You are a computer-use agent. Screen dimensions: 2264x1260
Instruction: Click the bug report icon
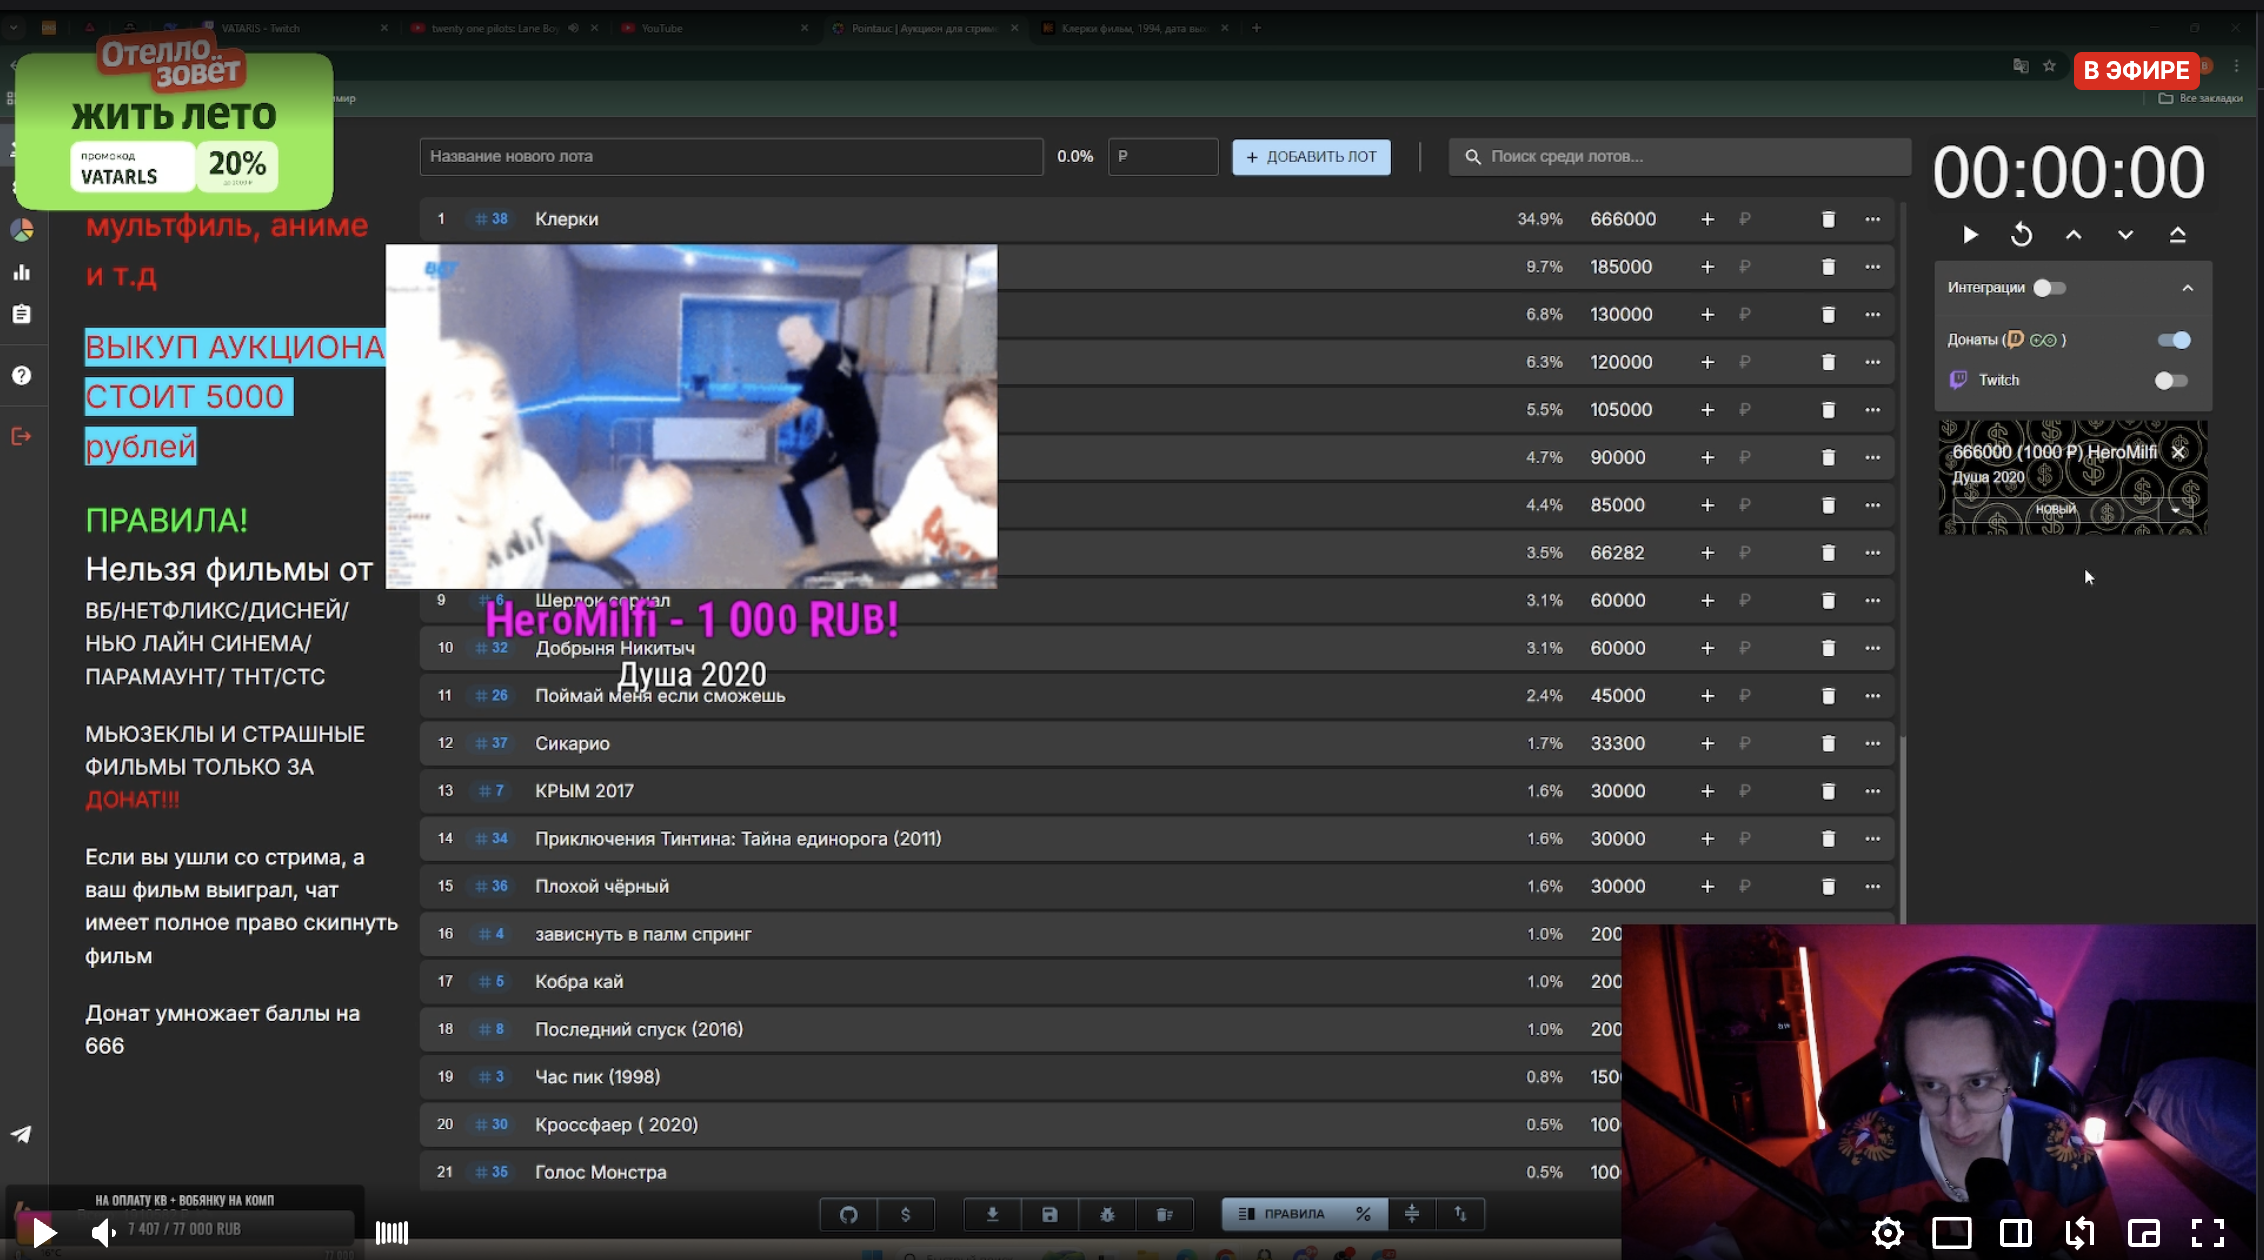(x=1107, y=1214)
